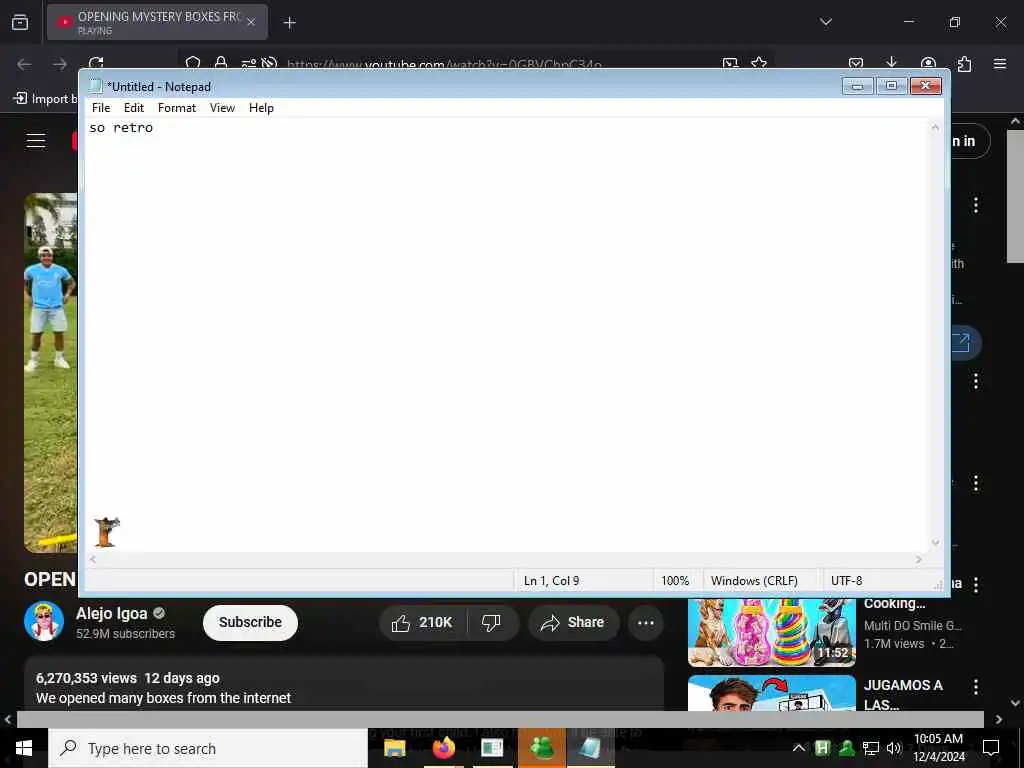Close the OPENING MYSTERY BOXES tab
Viewport: 1024px width, 768px height.
point(251,22)
